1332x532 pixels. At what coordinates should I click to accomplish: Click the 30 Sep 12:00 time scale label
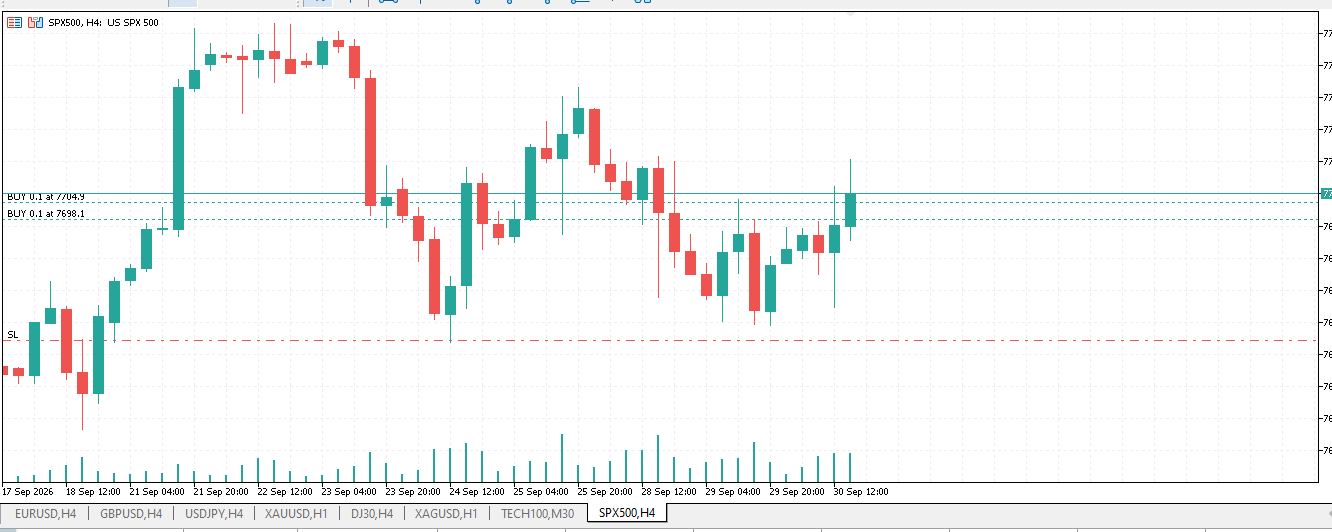tap(860, 491)
